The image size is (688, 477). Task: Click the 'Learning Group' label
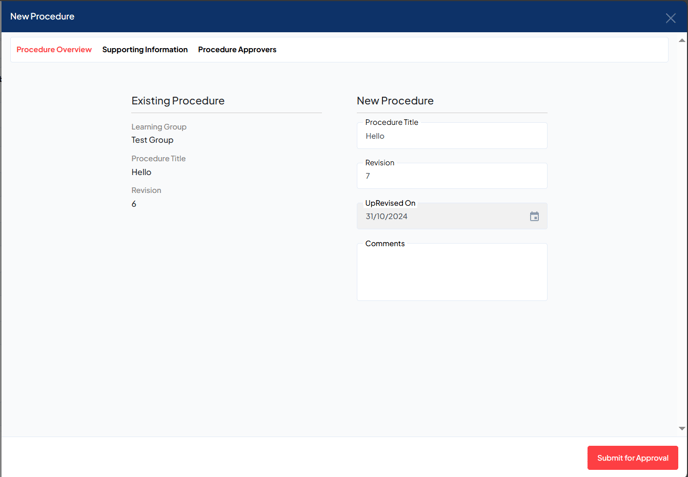tap(159, 127)
